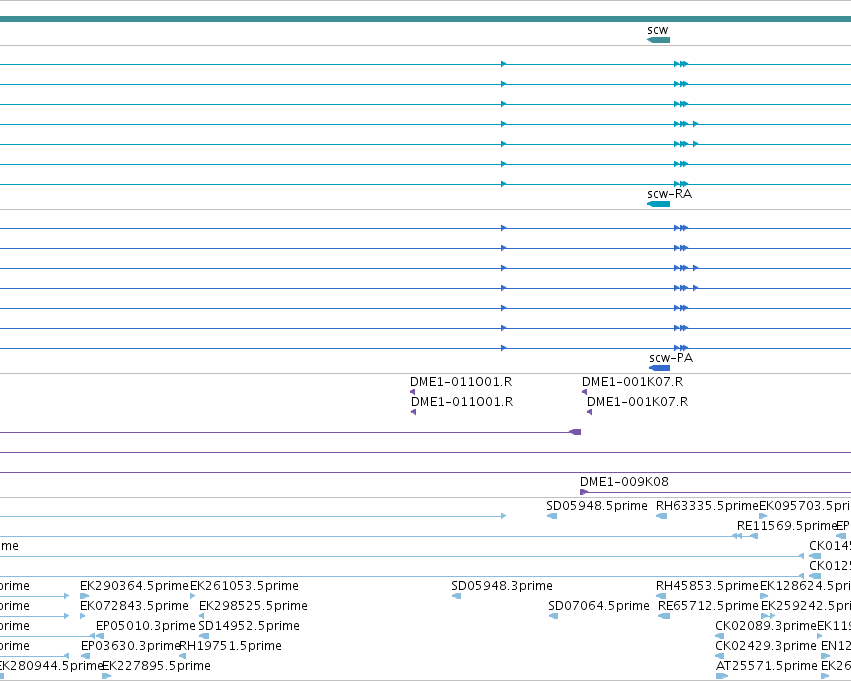Click the purple clone end block left of DME1-009K08

tap(575, 432)
